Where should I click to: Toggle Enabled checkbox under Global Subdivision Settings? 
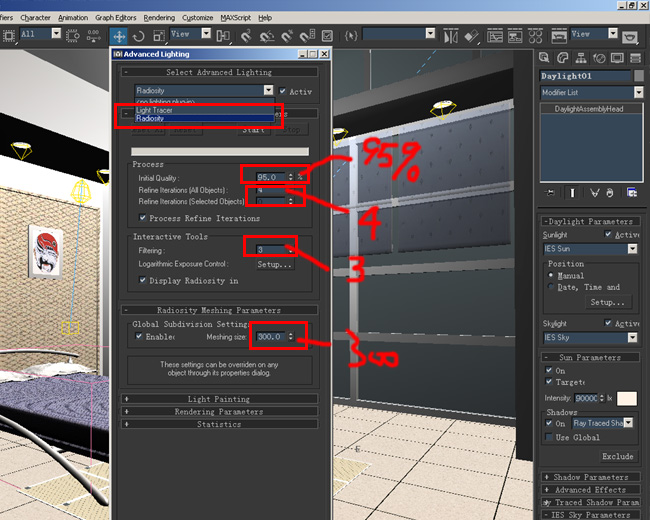click(139, 336)
